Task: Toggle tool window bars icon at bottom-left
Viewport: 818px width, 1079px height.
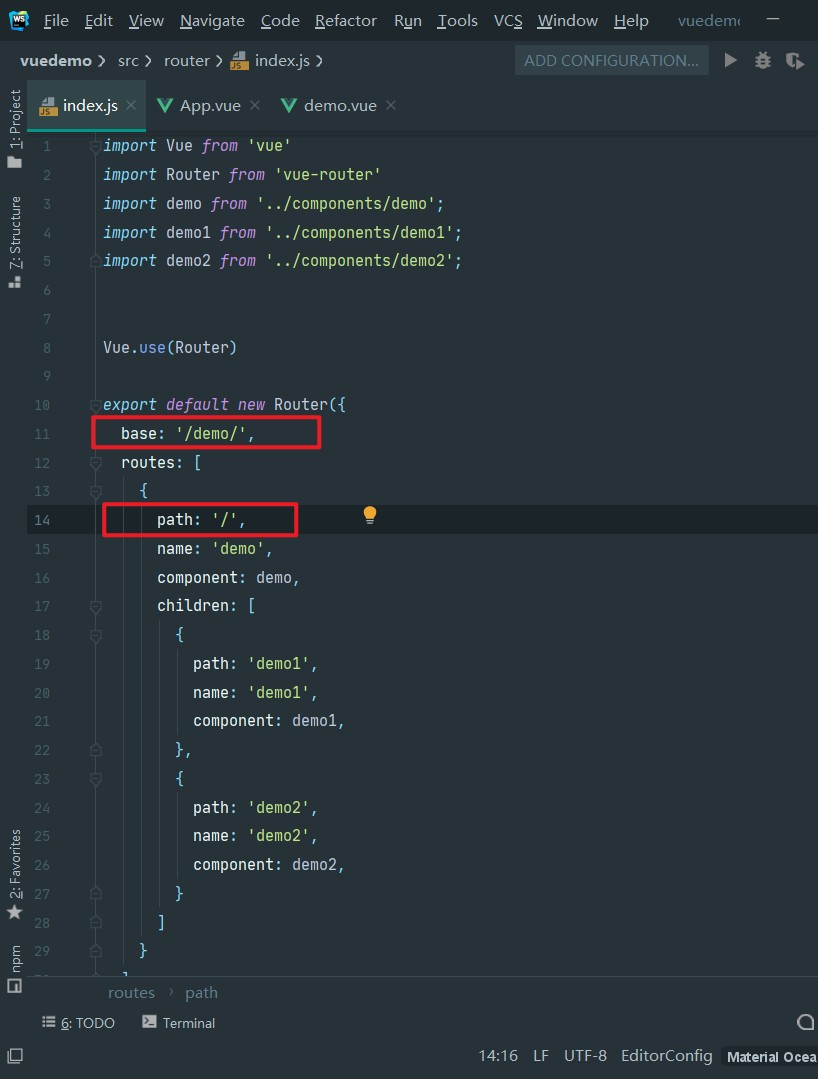Action: point(14,1055)
